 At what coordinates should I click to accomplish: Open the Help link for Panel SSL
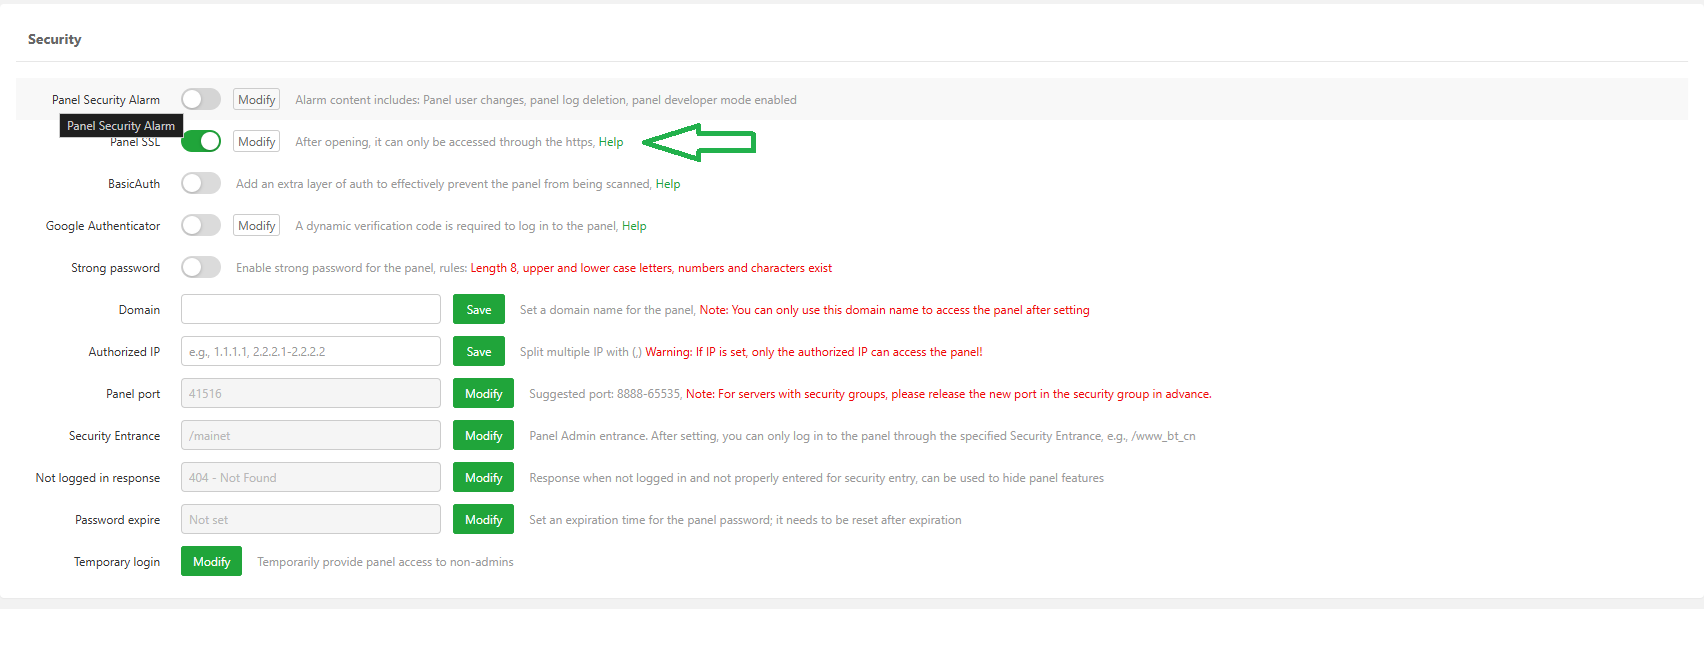[x=611, y=142]
